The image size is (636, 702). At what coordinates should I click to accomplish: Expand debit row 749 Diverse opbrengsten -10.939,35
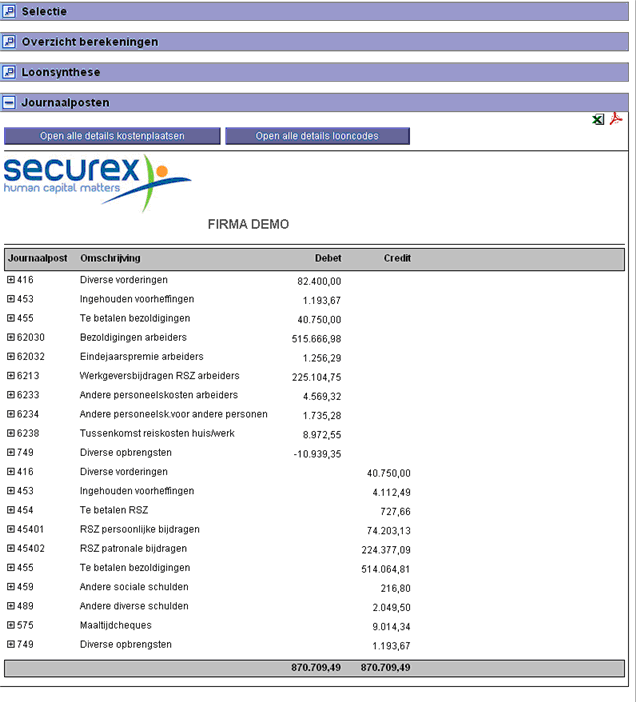click(x=11, y=453)
